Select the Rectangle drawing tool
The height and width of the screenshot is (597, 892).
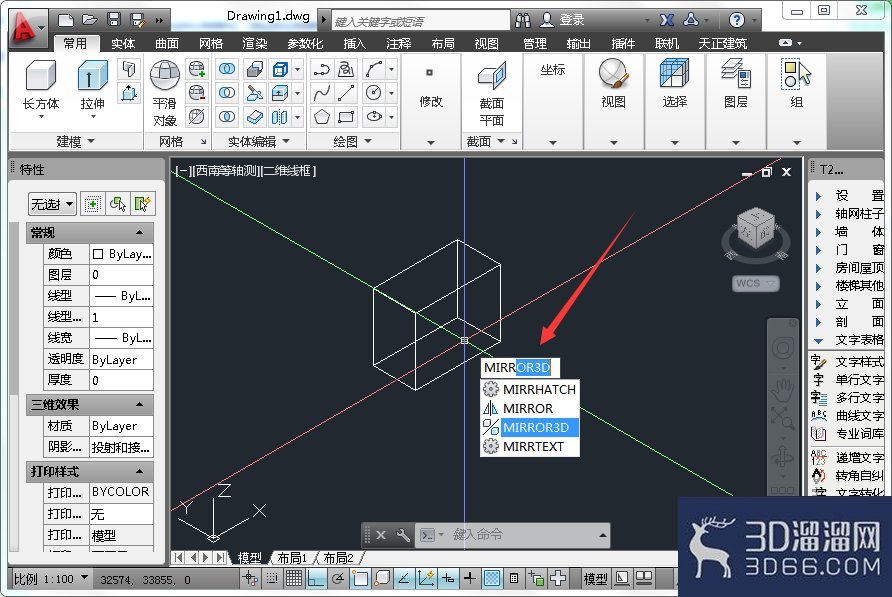click(346, 117)
